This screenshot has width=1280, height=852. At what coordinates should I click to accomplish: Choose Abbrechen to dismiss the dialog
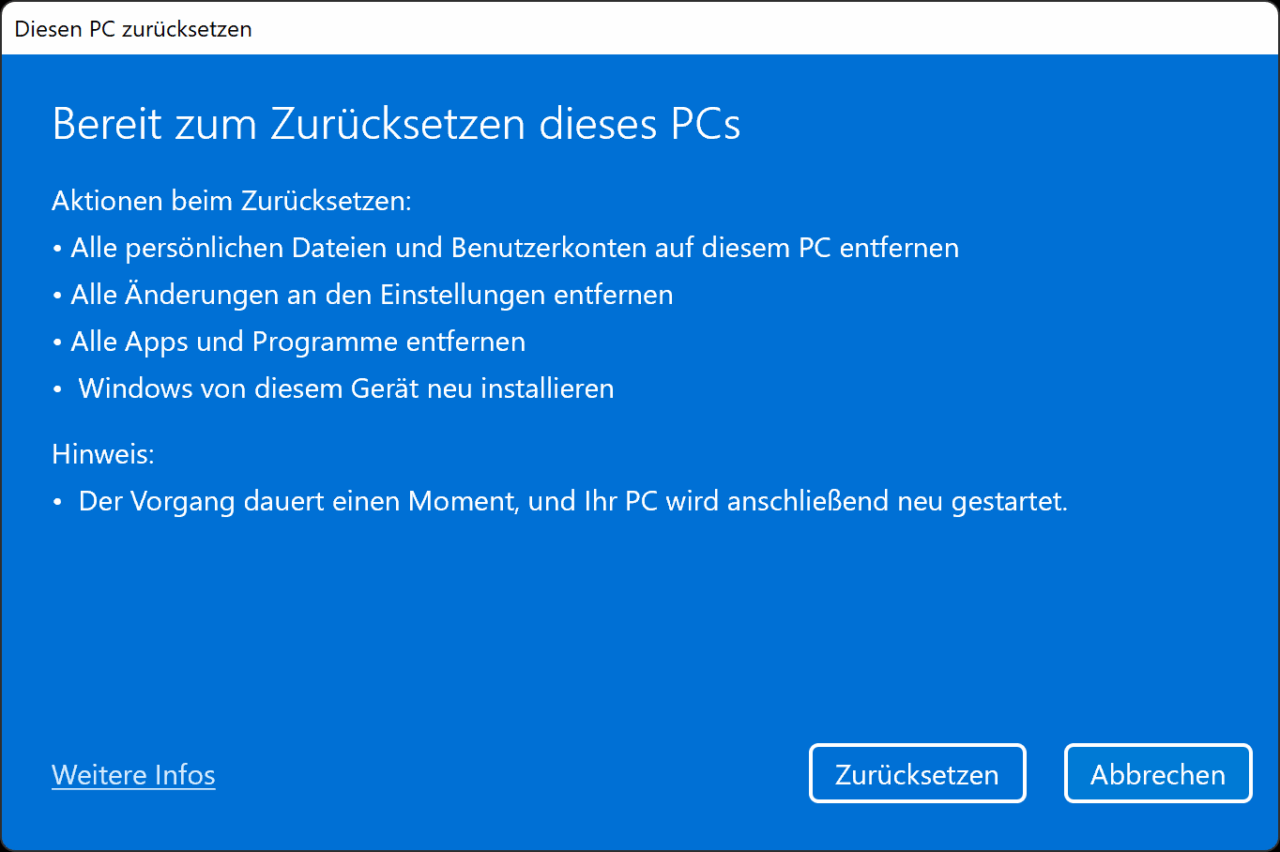[1157, 773]
